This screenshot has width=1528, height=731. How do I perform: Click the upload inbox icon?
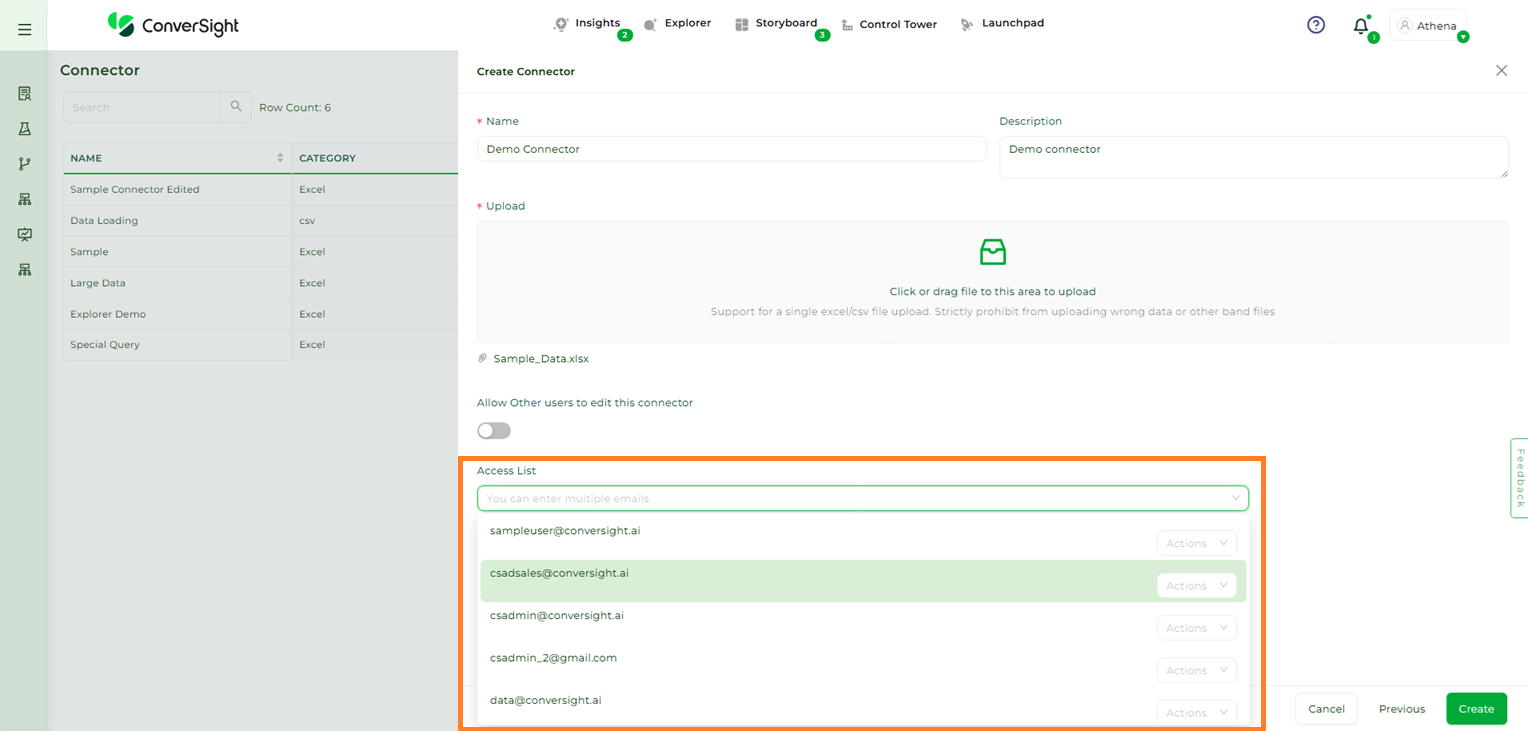(992, 252)
